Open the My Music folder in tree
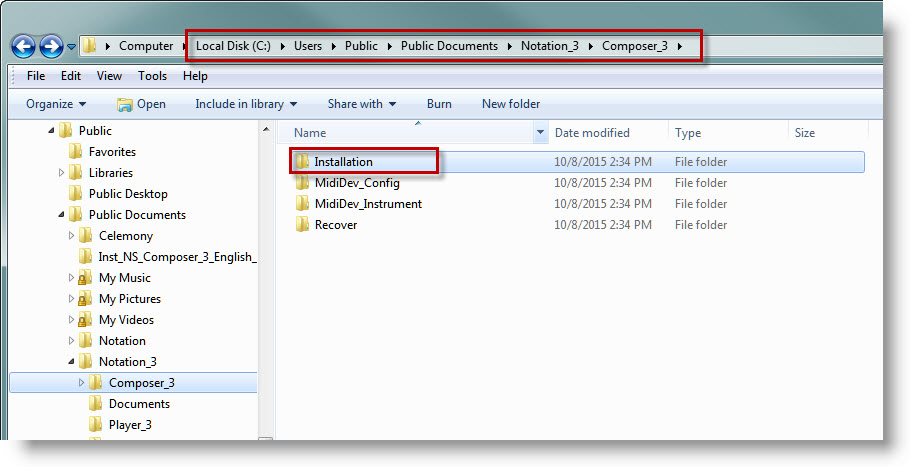910x467 pixels. click(124, 278)
